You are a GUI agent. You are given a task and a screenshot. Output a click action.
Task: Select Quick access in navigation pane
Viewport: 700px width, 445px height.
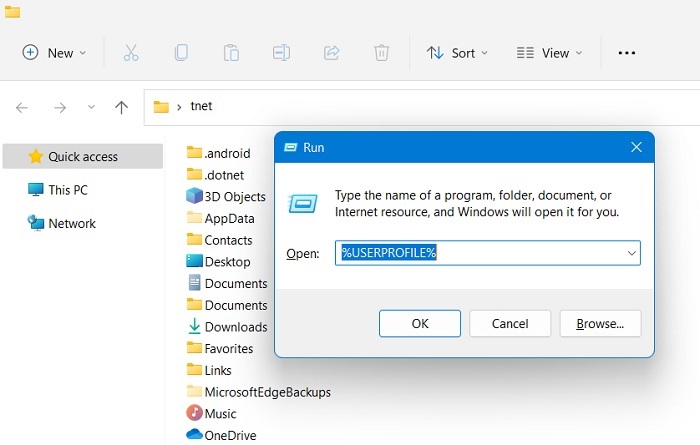point(83,156)
